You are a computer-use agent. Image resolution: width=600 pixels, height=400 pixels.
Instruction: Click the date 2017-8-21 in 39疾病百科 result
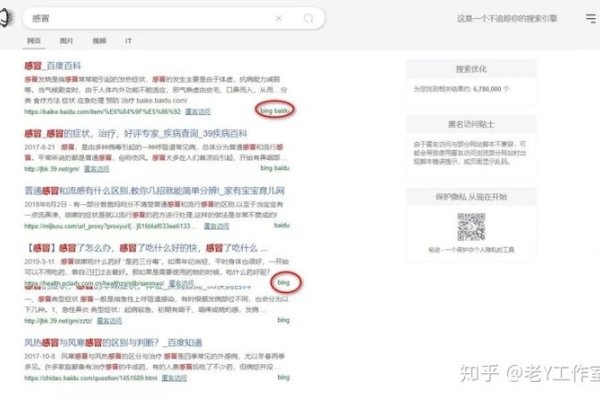coord(40,147)
